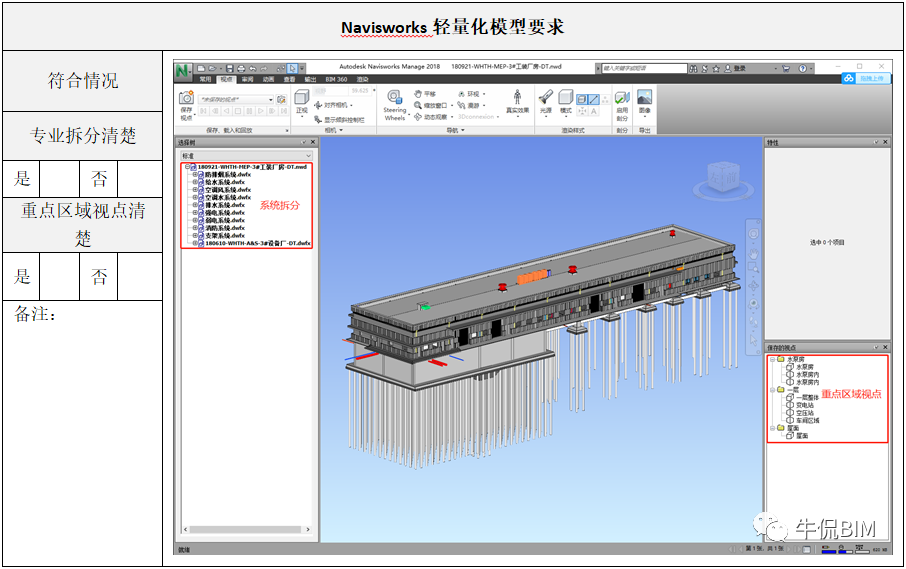
Task: Switch to the 动画 ribbon tab
Action: click(x=269, y=79)
